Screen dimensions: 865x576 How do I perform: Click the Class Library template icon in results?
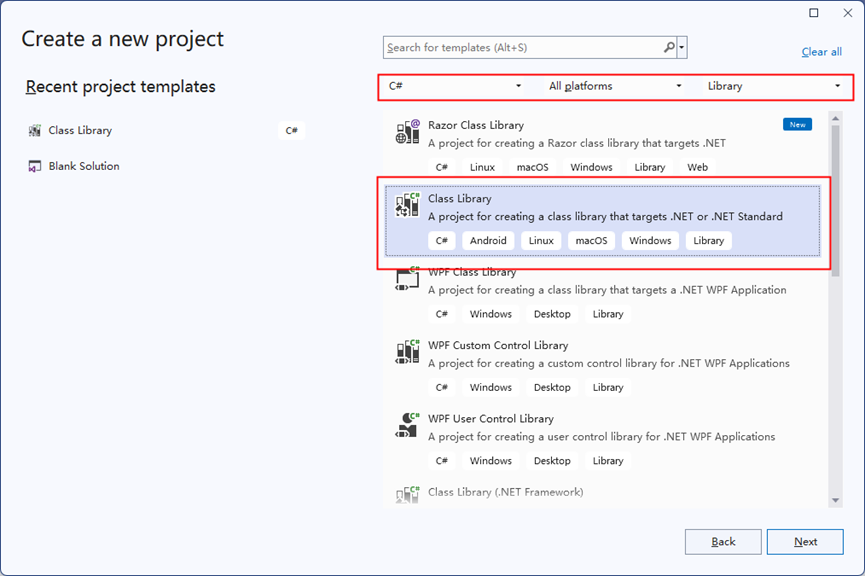click(x=408, y=205)
